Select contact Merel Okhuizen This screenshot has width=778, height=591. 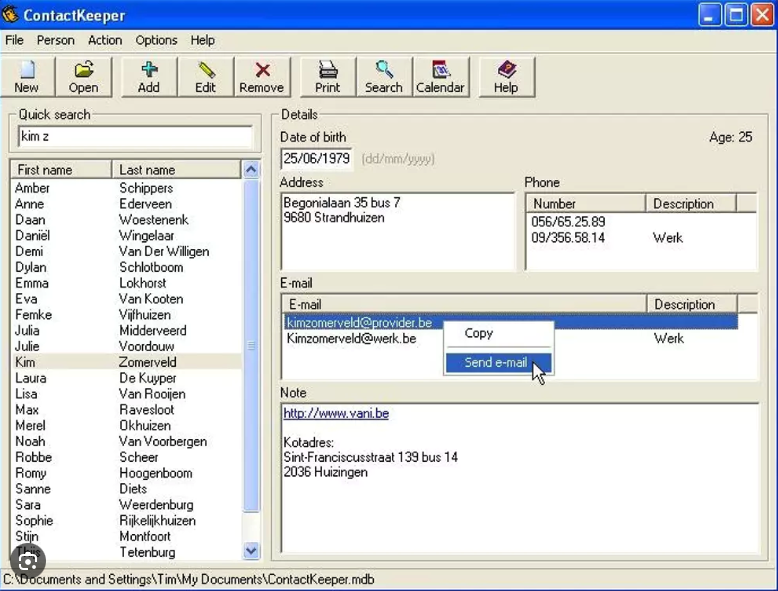[x=127, y=426]
